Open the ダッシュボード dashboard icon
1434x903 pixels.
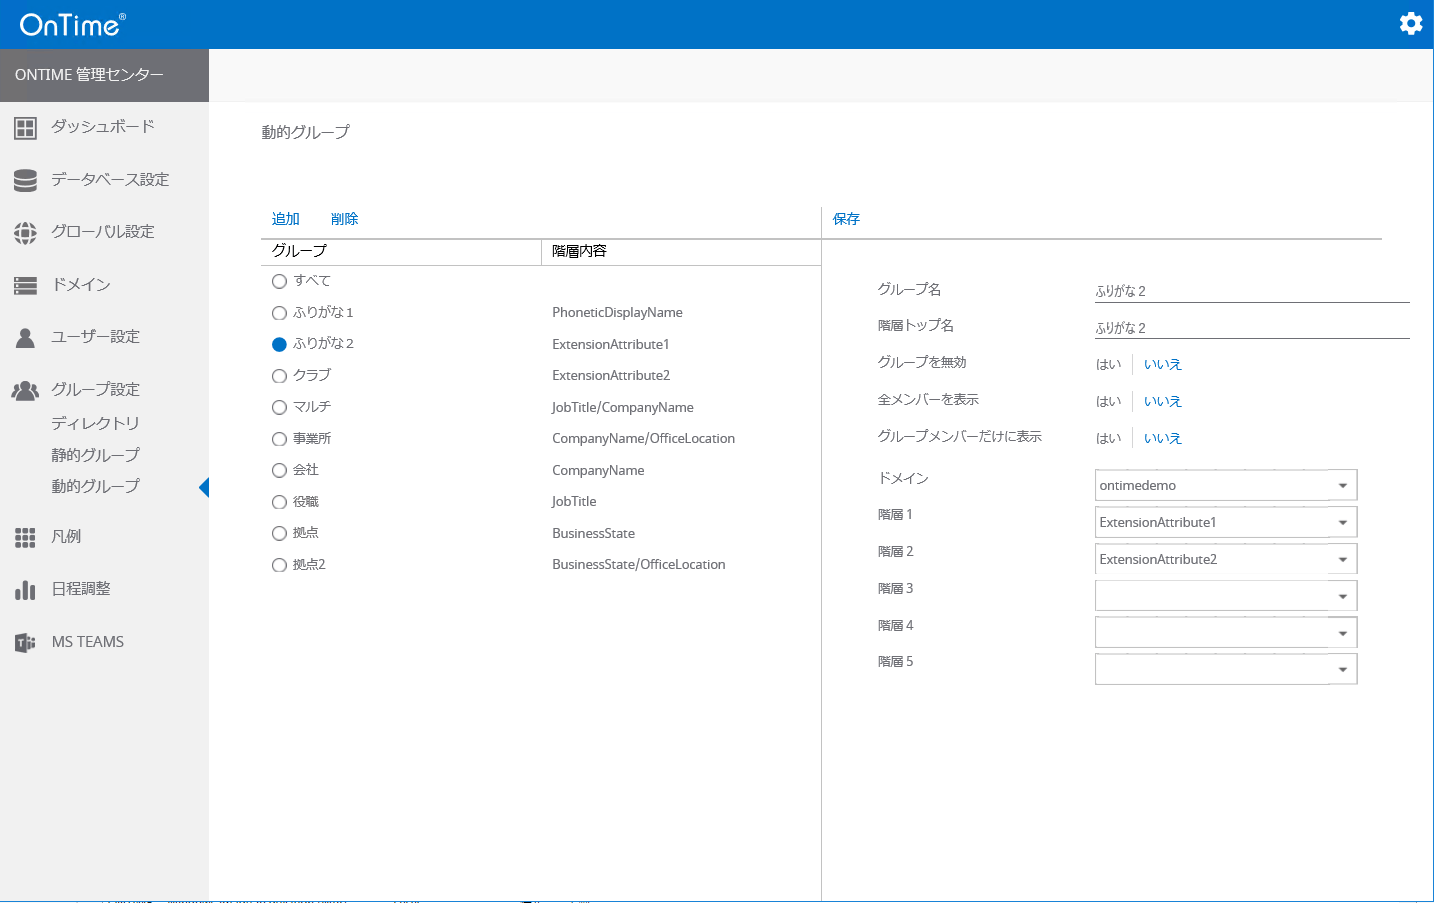click(x=26, y=128)
